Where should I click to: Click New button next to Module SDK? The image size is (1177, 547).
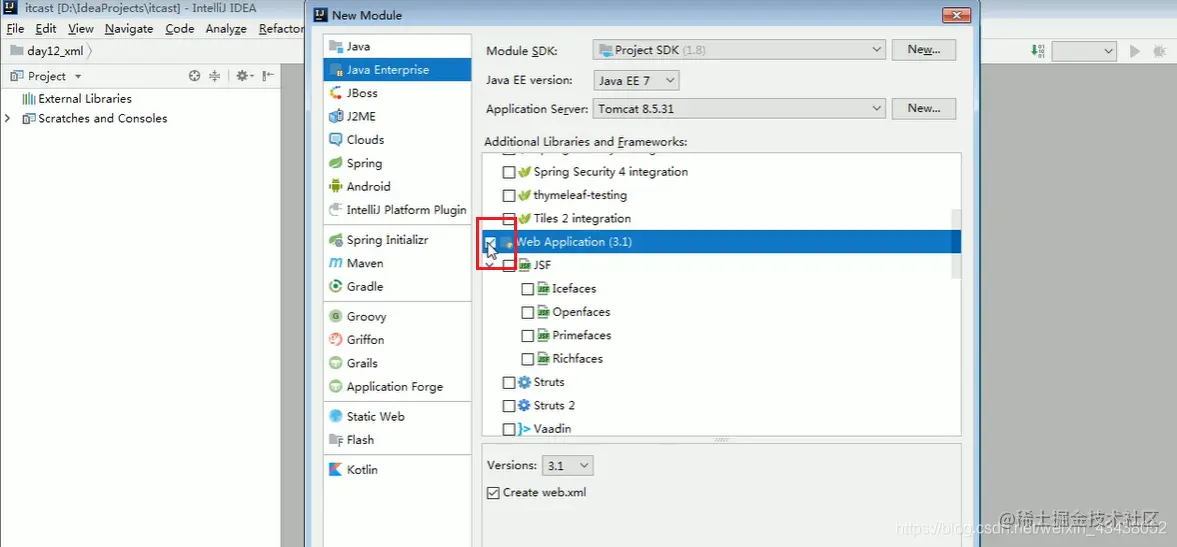[x=923, y=50]
